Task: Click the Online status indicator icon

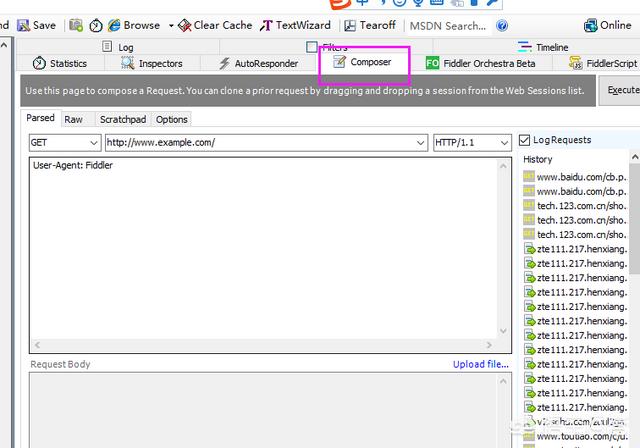Action: (x=591, y=25)
